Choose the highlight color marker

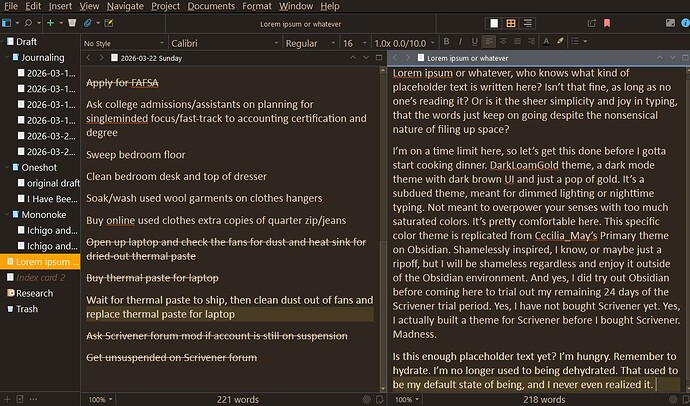[x=560, y=42]
